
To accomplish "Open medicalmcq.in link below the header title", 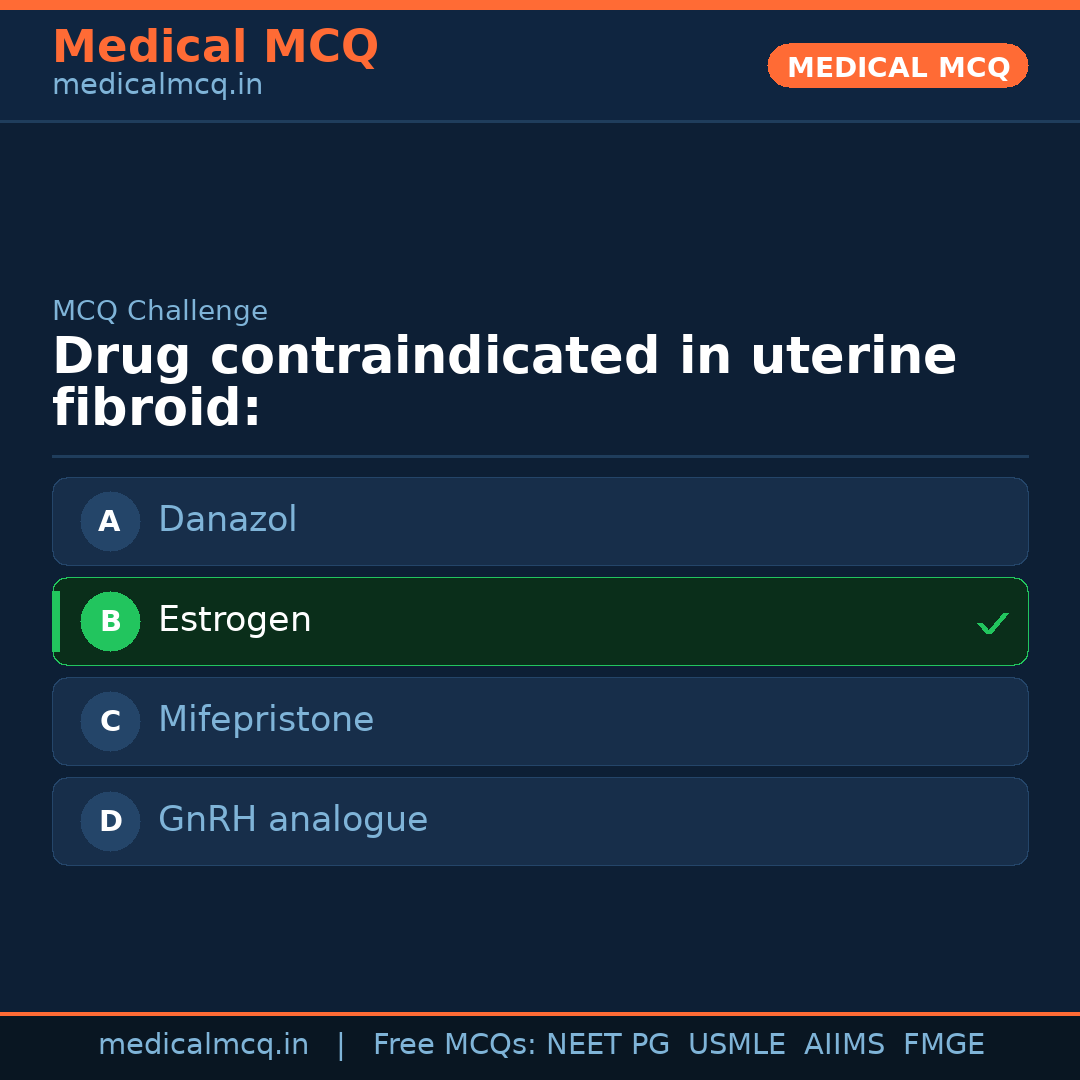I will 157,85.
